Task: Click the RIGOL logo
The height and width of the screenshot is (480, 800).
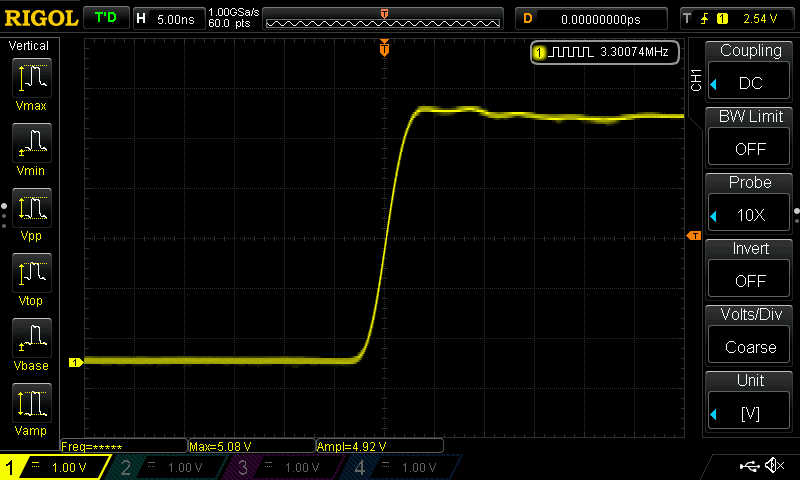Action: pyautogui.click(x=40, y=18)
